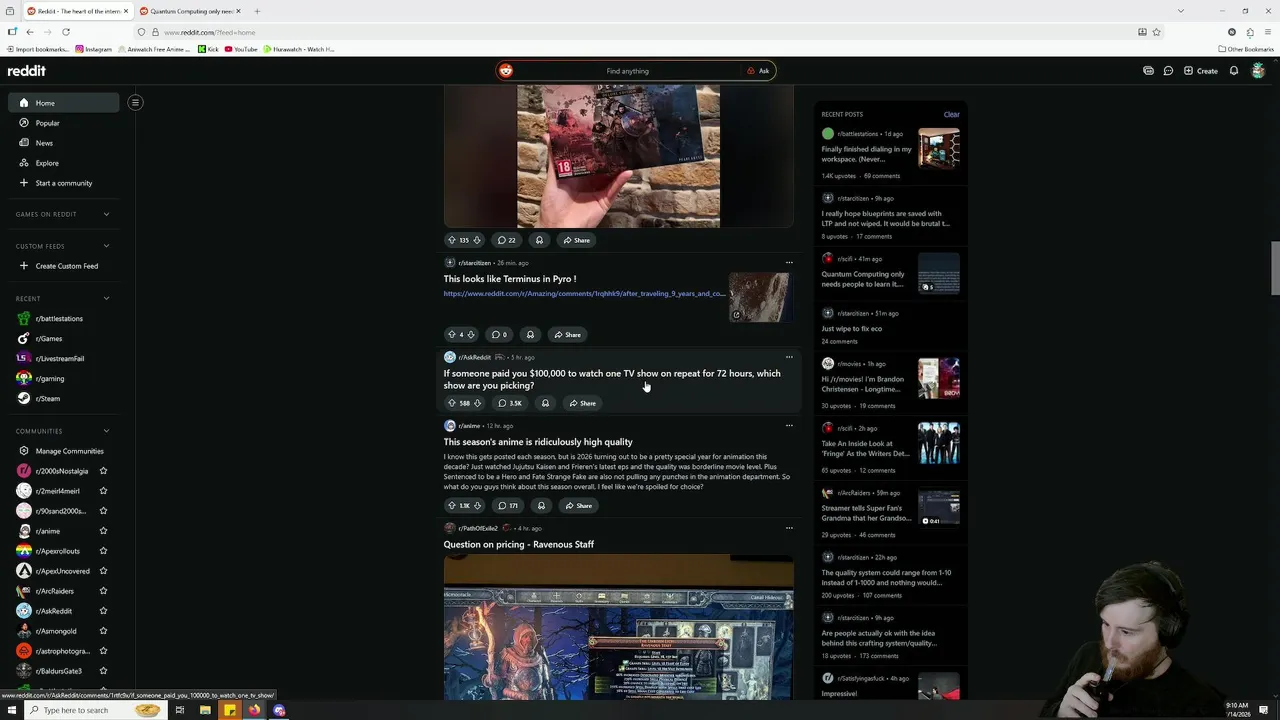Upvote the AskReddit $100,000 TV show post
This screenshot has height=720, width=1280.
pyautogui.click(x=451, y=403)
